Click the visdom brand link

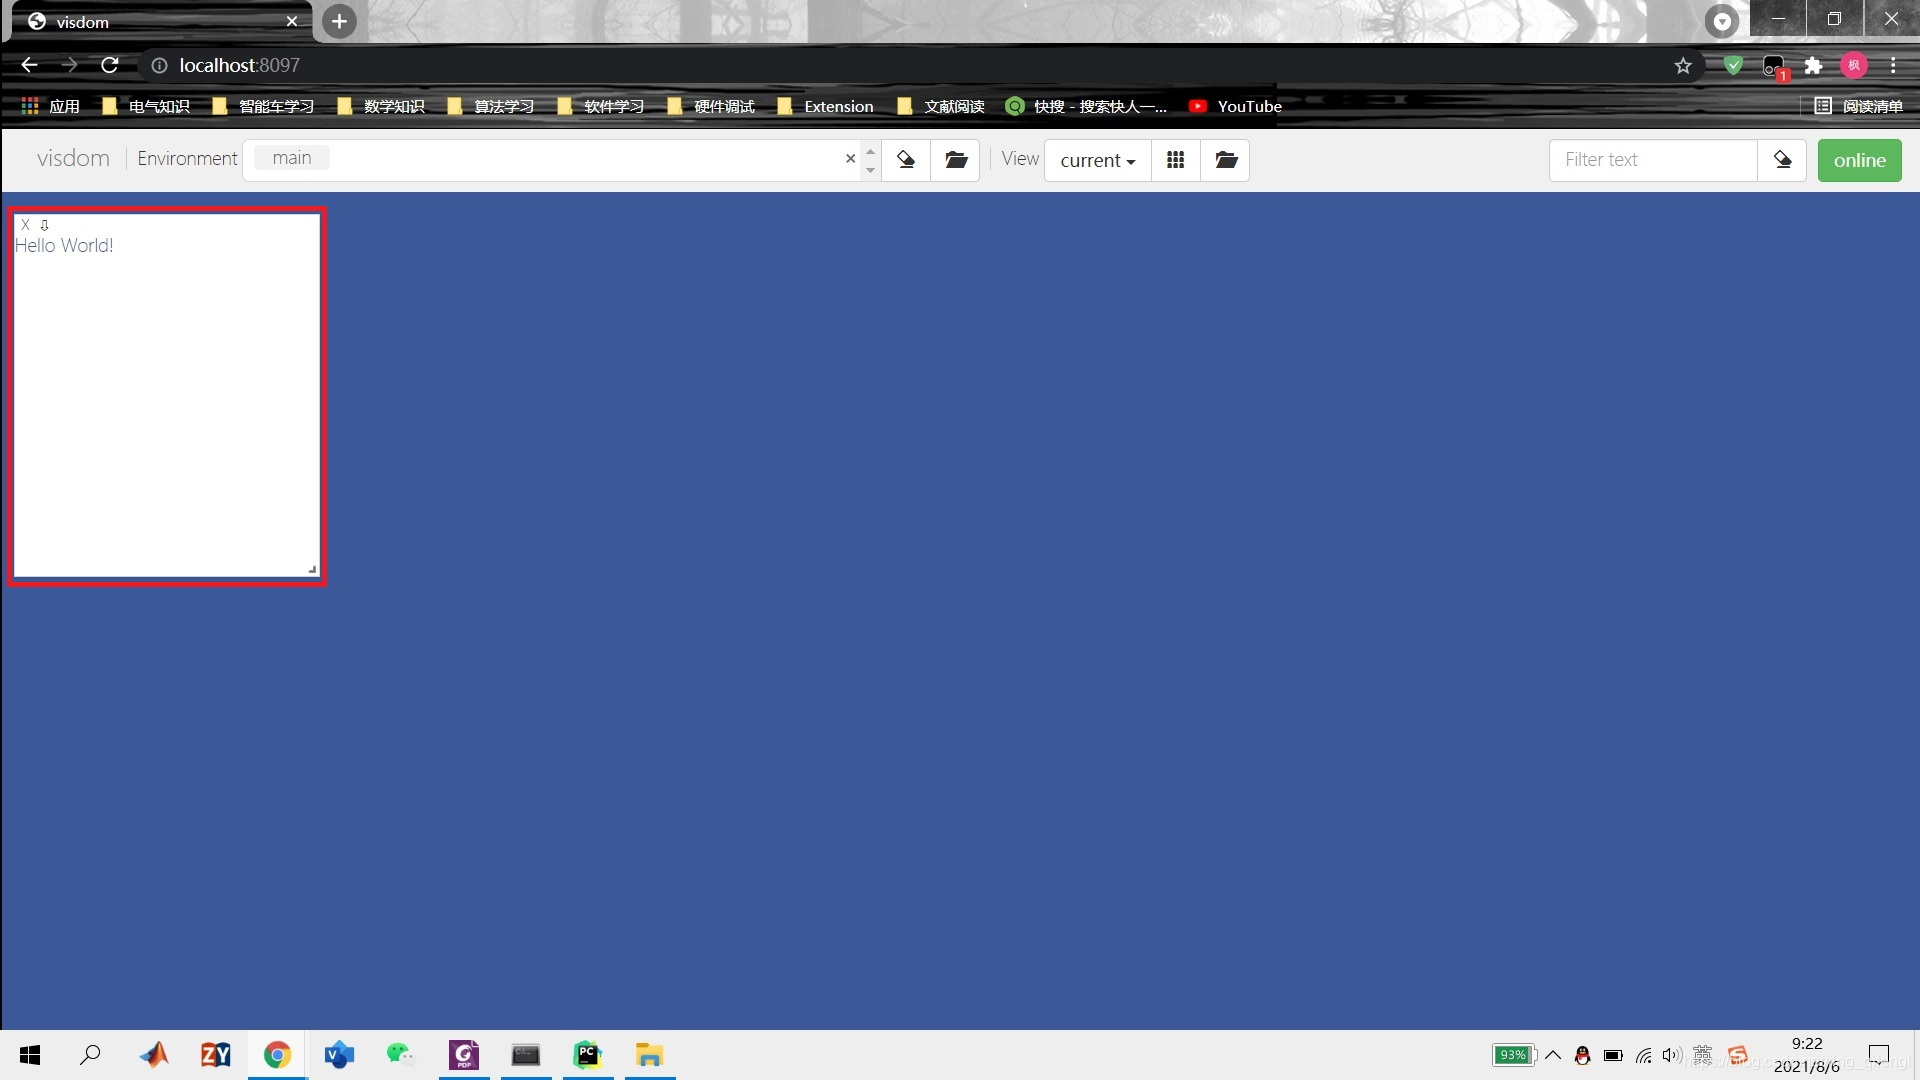73,158
